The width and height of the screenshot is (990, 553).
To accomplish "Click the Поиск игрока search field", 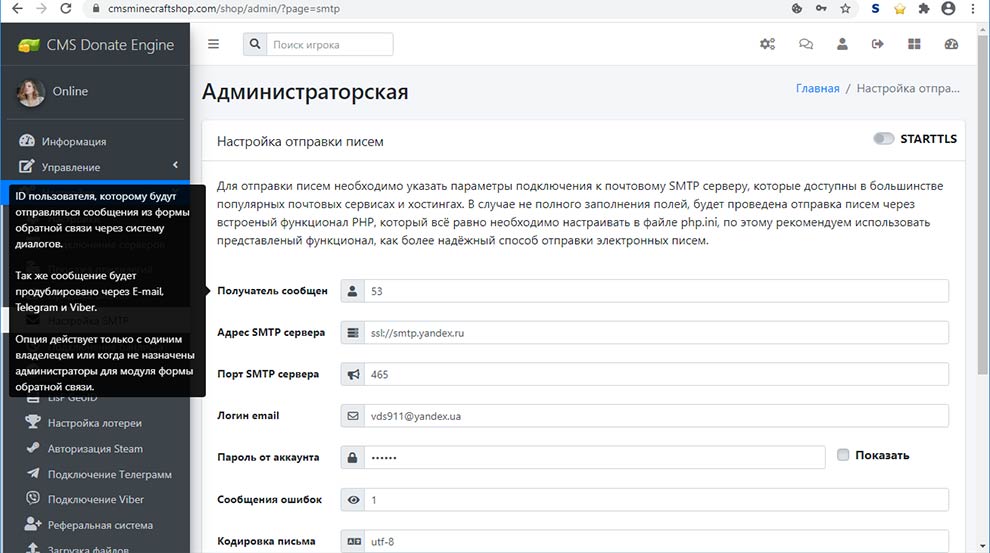I will pyautogui.click(x=329, y=44).
